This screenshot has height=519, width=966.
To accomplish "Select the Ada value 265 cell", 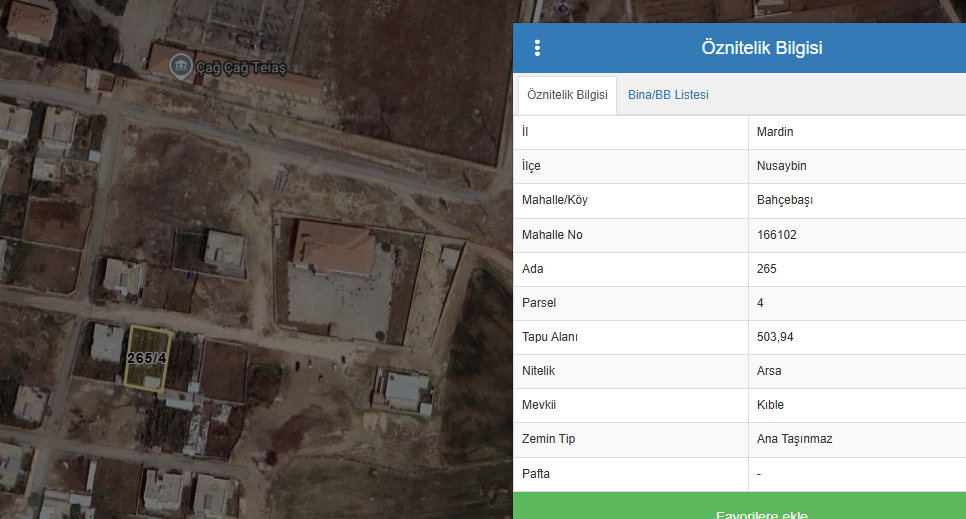I will [x=767, y=269].
